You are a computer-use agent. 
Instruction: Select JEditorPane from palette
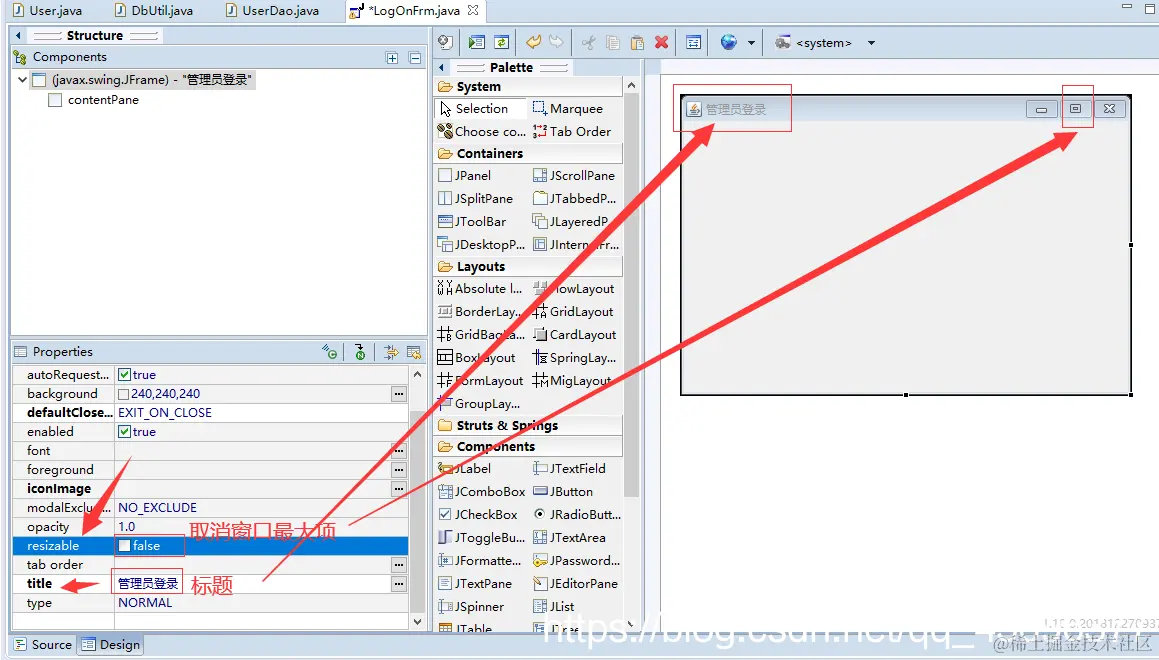(575, 583)
